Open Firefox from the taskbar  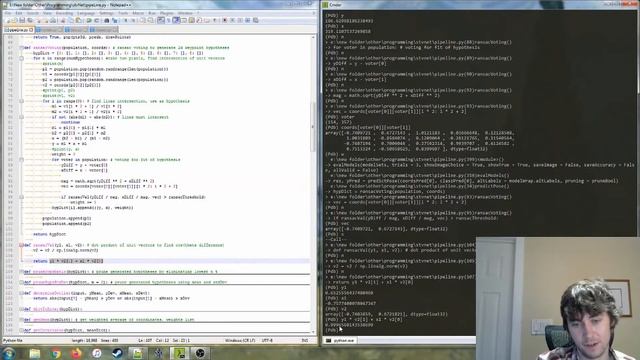click(x=76, y=353)
